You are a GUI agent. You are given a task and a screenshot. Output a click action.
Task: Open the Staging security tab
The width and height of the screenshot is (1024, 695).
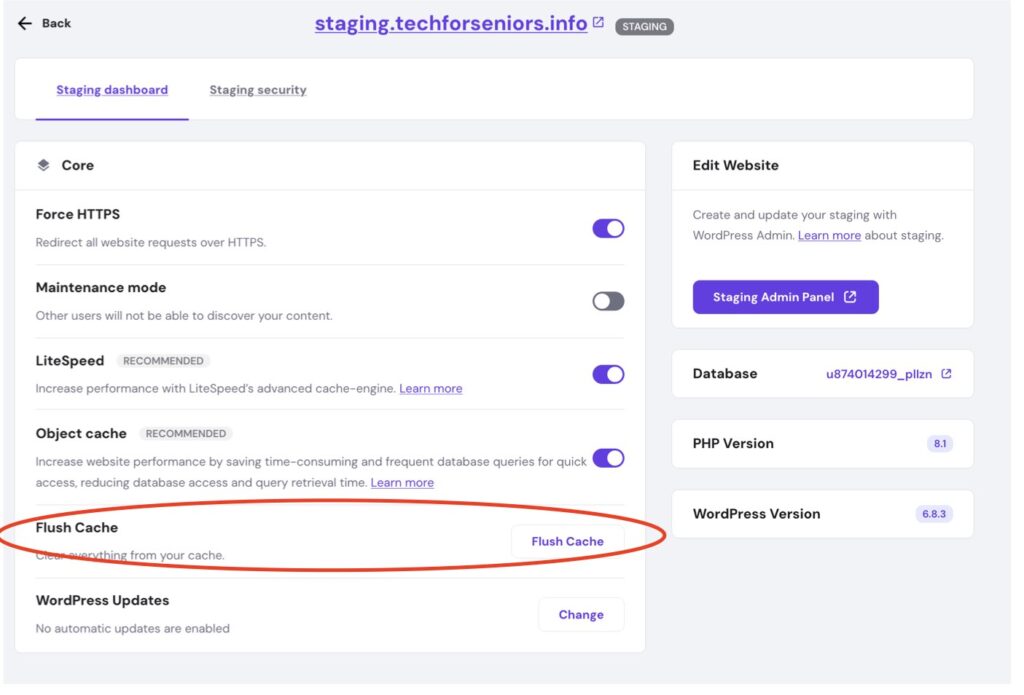[x=258, y=90]
